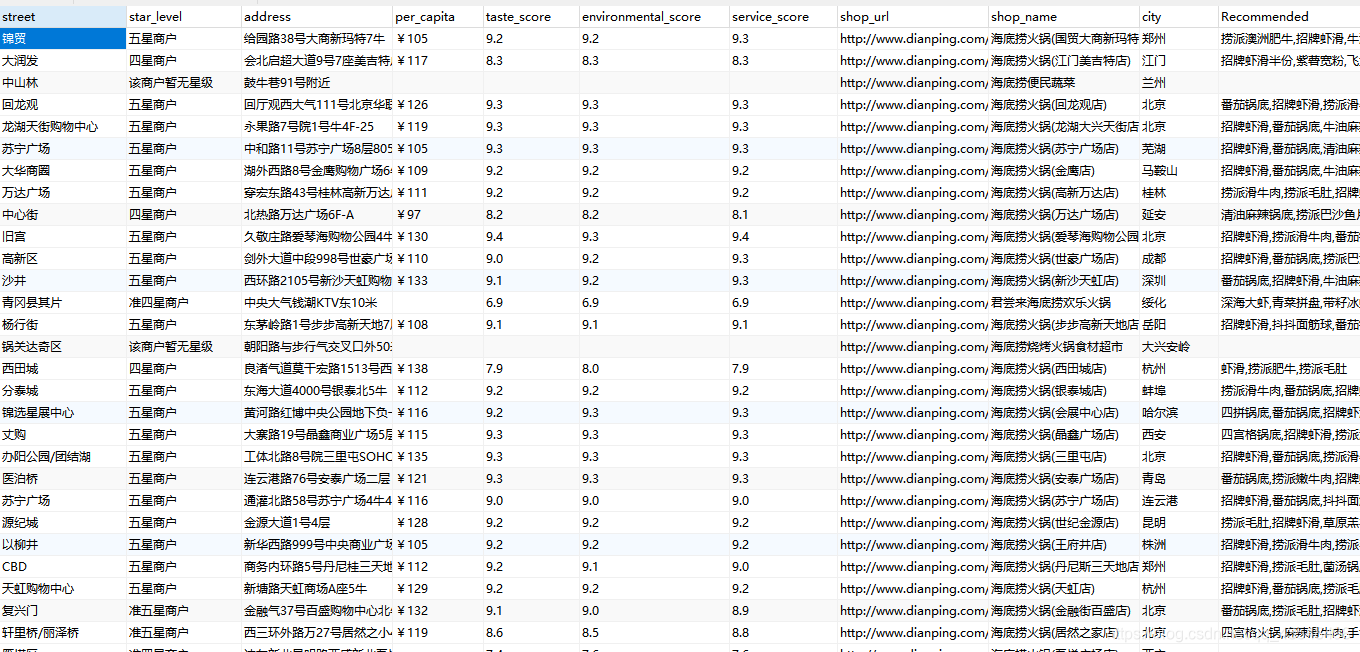Click the city cell 芜湖
Viewport: 1360px width, 652px height.
[1179, 148]
